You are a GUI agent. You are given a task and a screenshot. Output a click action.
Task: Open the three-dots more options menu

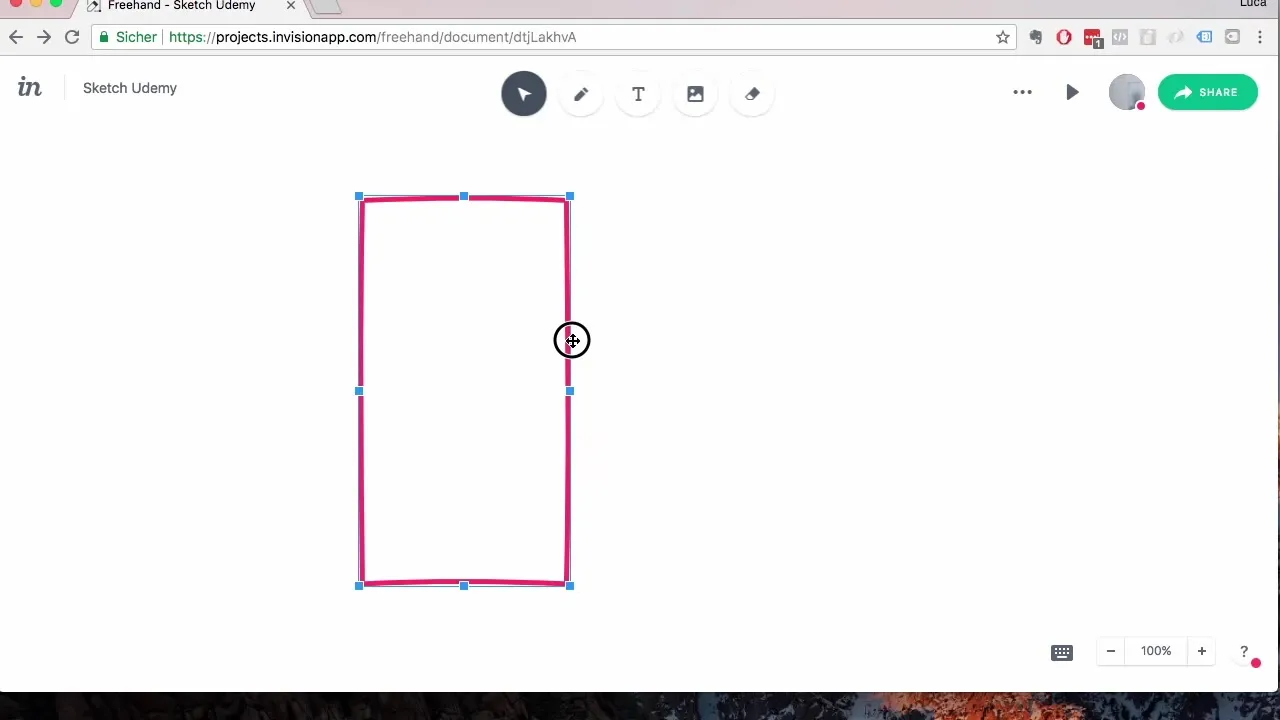[x=1022, y=92]
